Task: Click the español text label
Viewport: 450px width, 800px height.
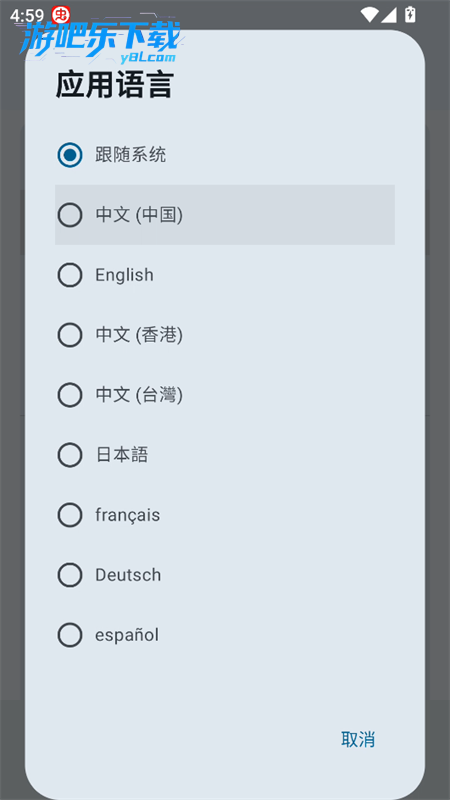Action: [x=127, y=635]
